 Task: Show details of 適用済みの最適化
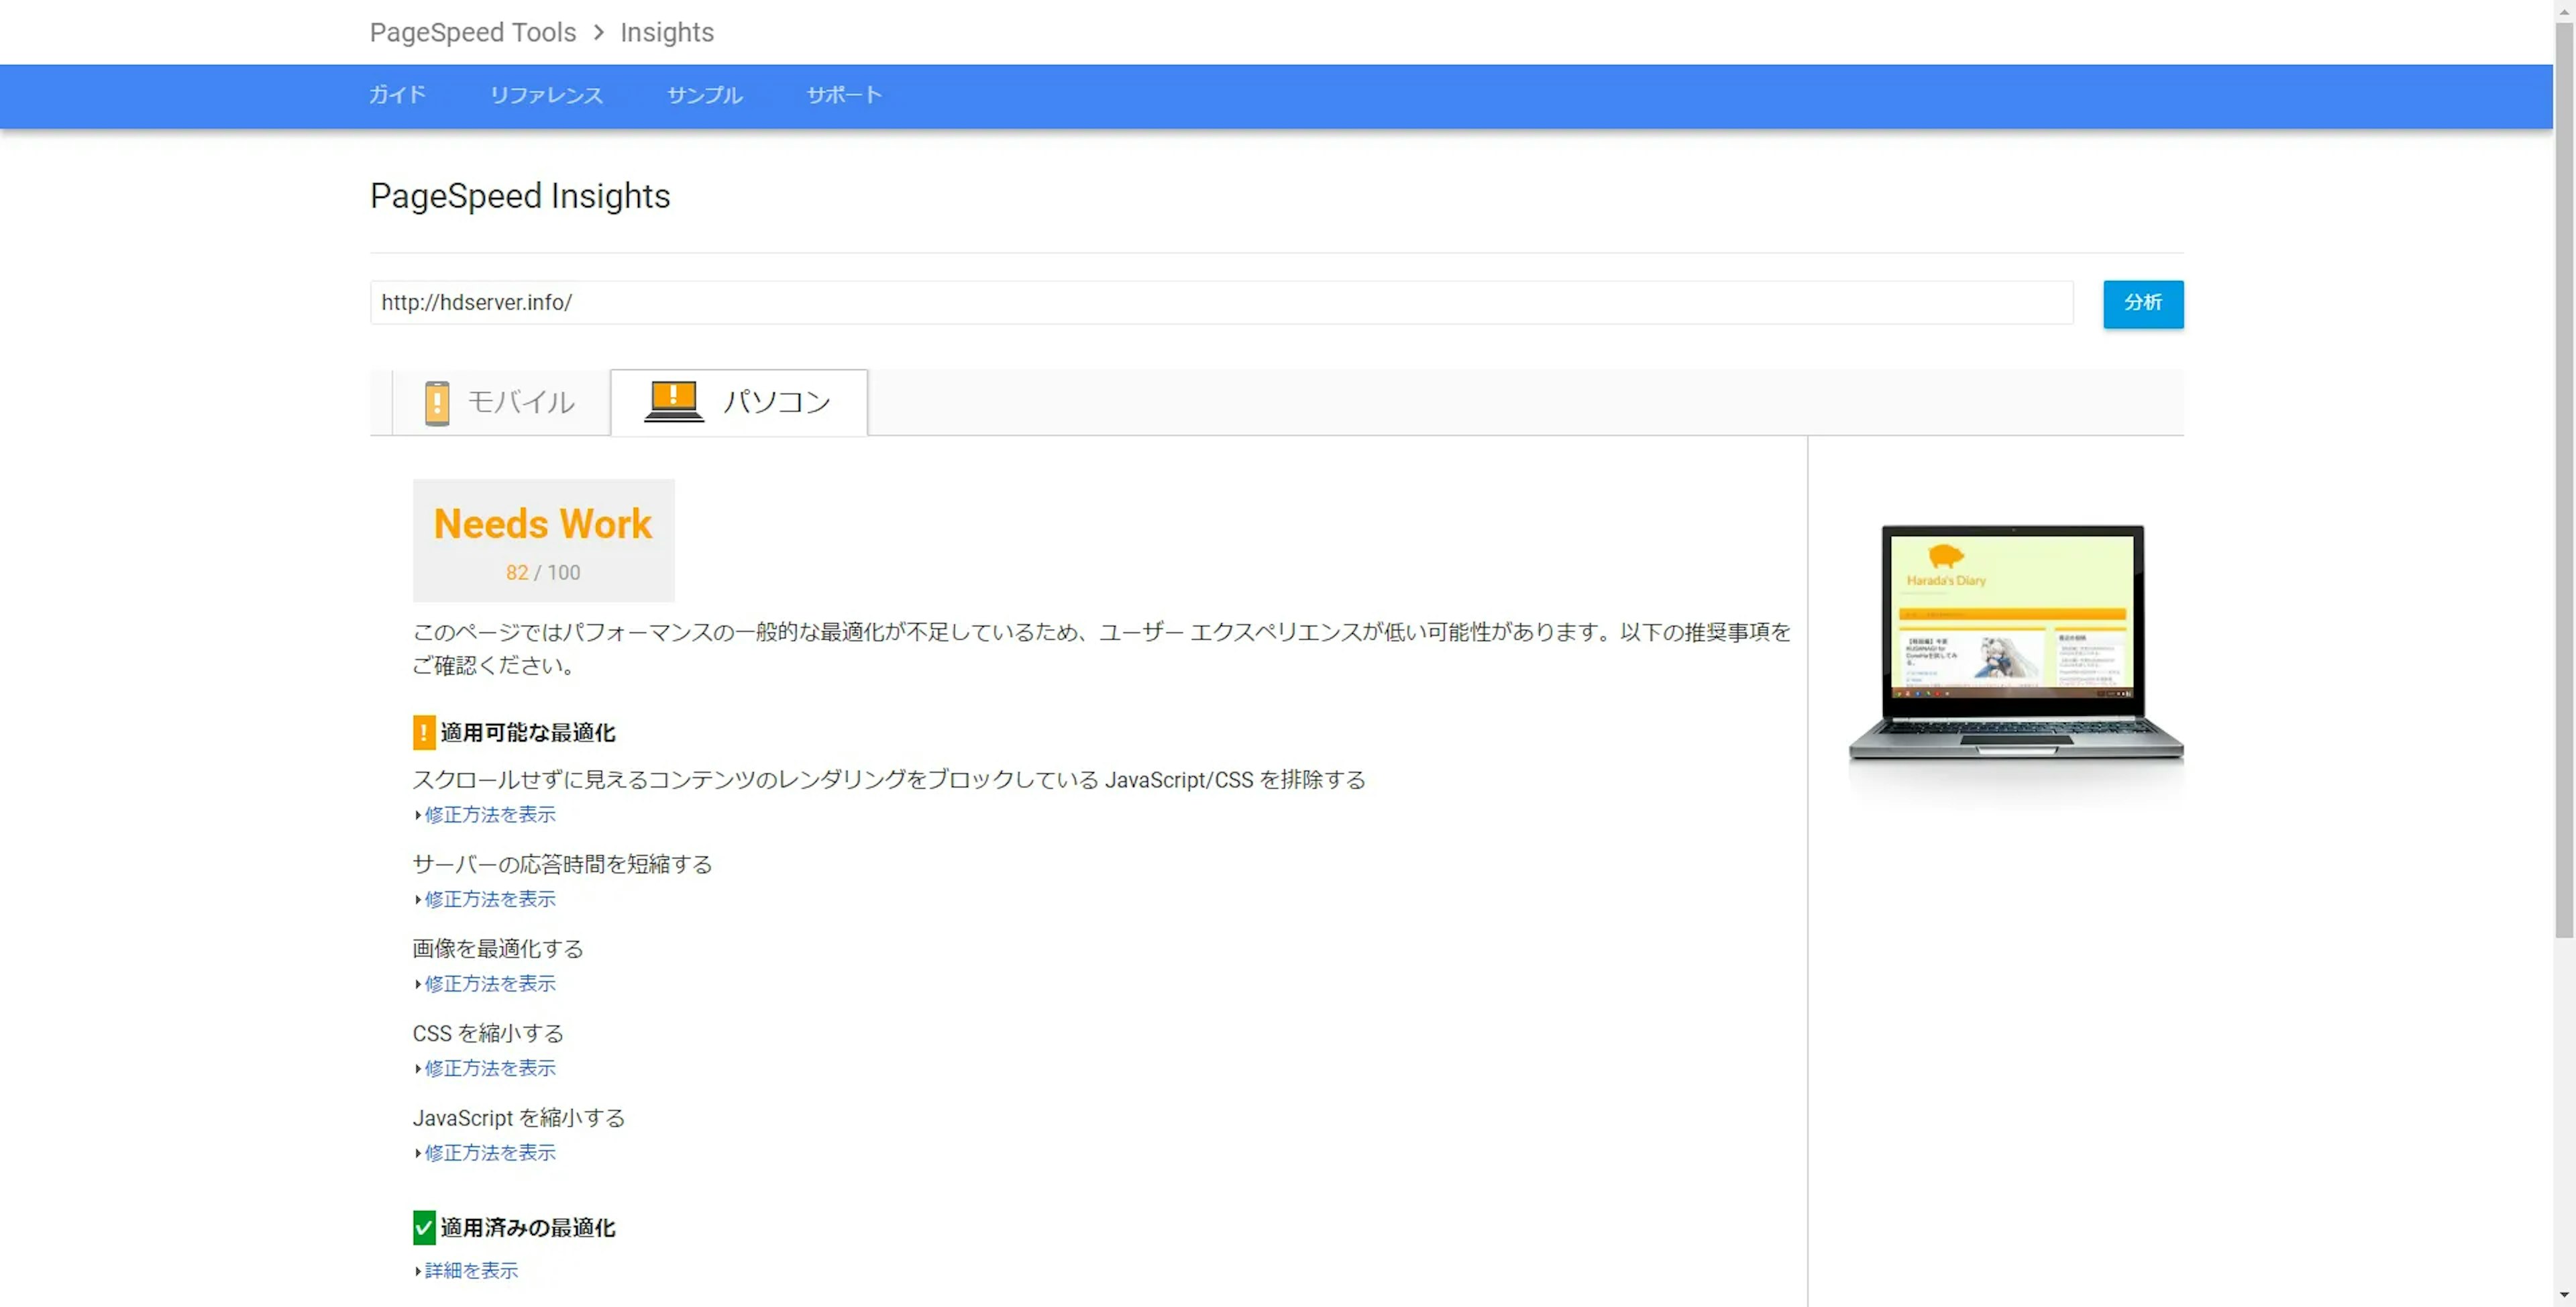click(x=471, y=1270)
